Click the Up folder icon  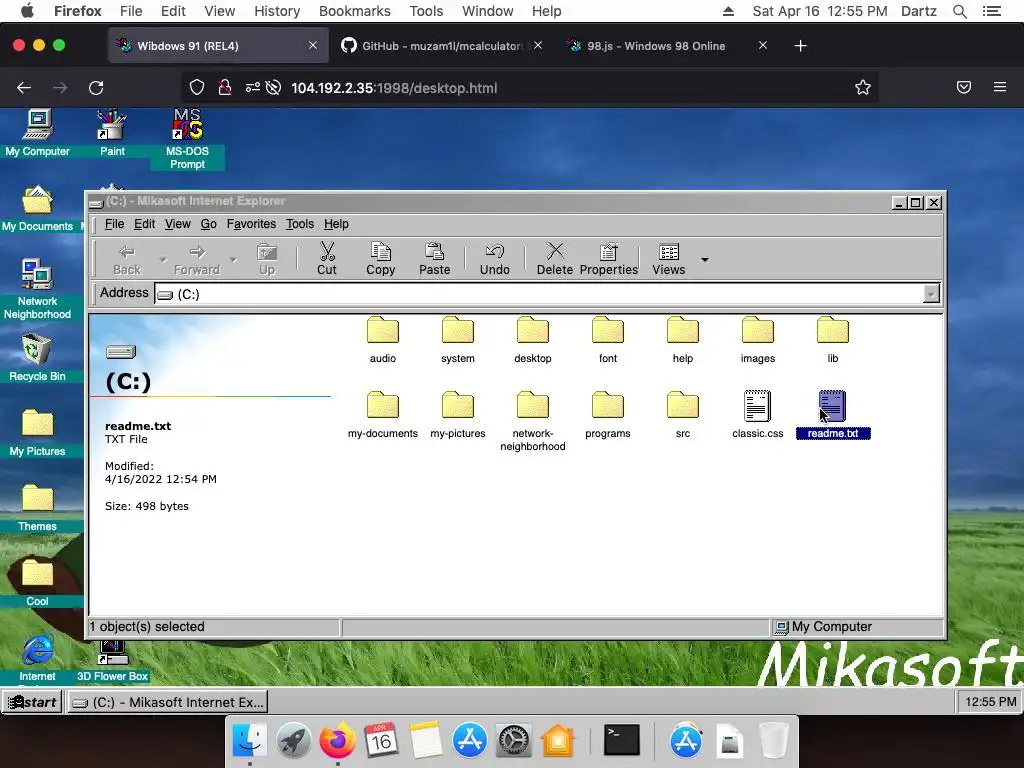(266, 259)
